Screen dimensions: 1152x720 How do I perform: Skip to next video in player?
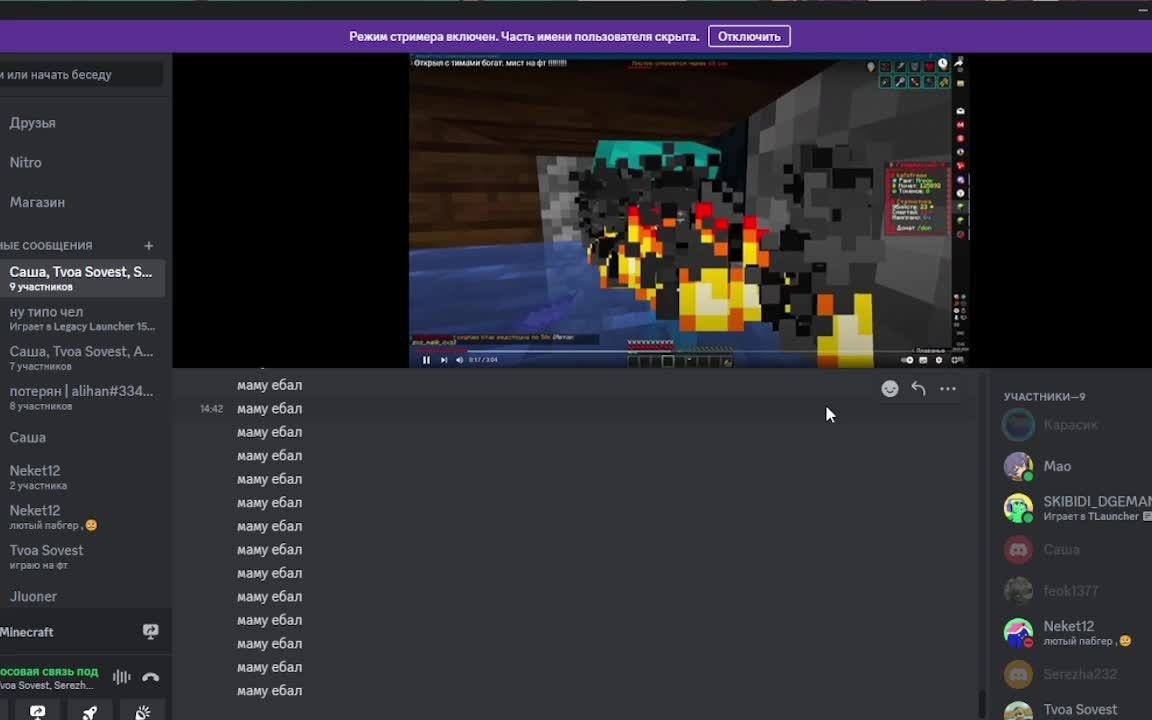pos(444,360)
